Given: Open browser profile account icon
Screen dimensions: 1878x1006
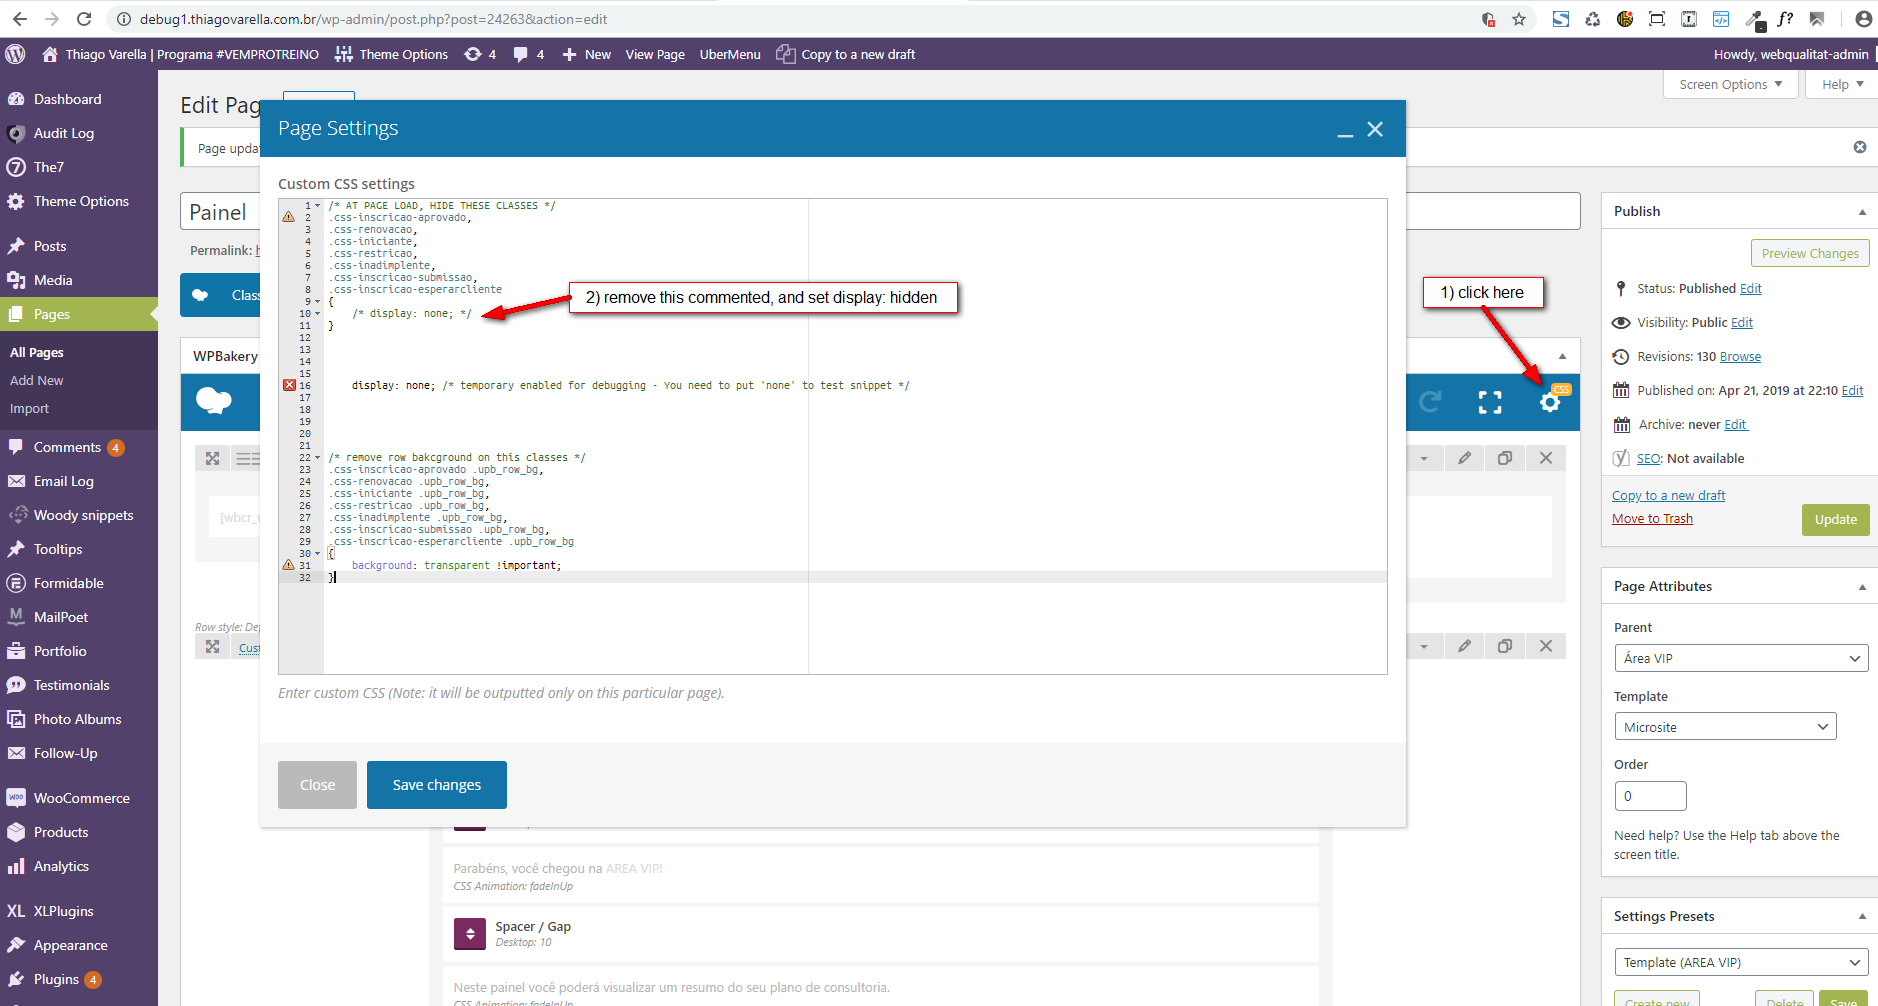Looking at the screenshot, I should click(1863, 19).
